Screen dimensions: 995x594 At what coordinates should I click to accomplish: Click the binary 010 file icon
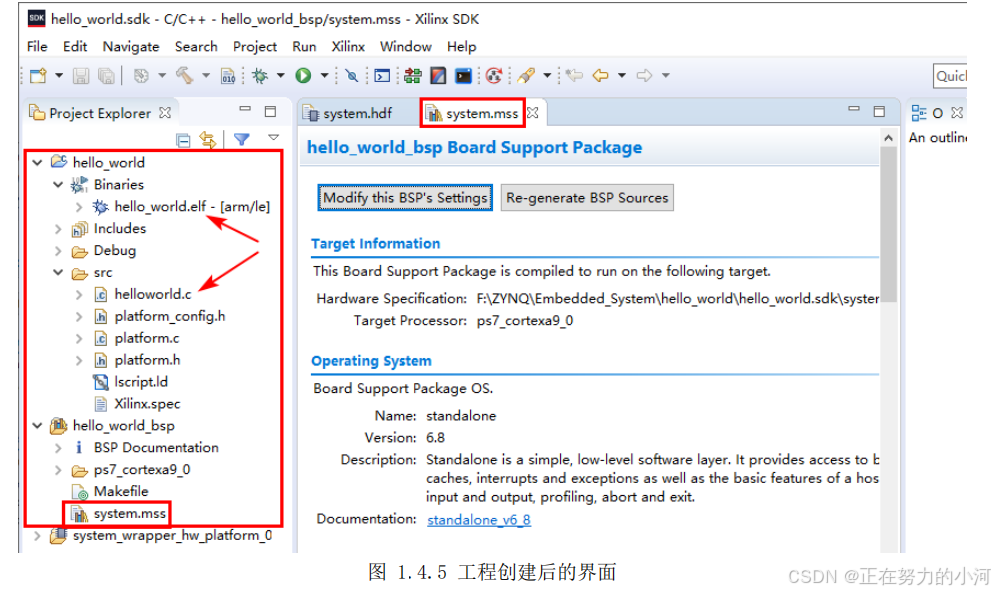[x=228, y=76]
